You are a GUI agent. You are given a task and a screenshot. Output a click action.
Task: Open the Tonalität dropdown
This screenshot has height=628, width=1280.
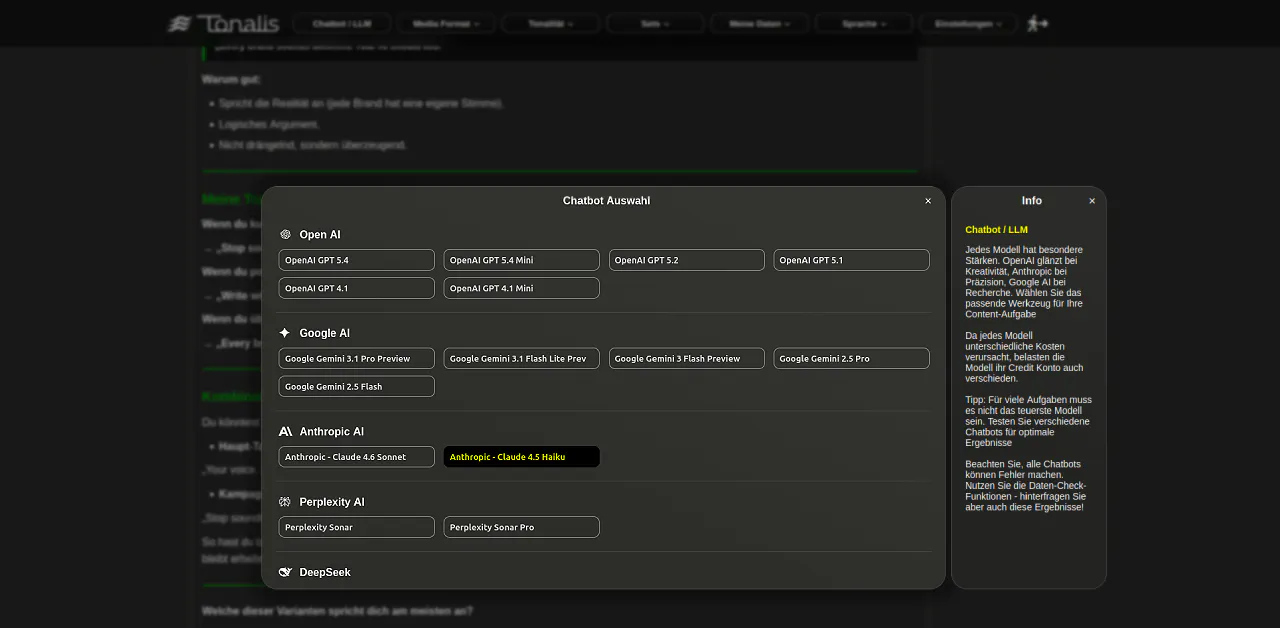pyautogui.click(x=550, y=24)
